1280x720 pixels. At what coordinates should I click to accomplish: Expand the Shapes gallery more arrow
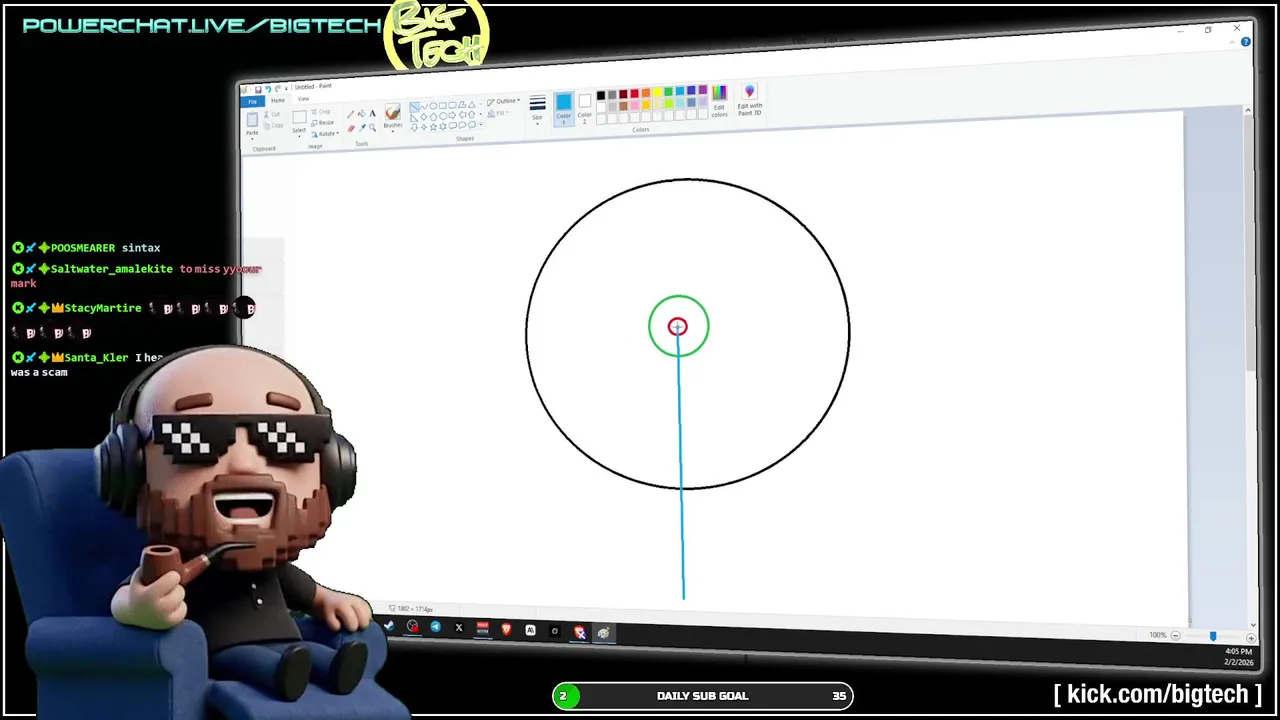pos(481,124)
